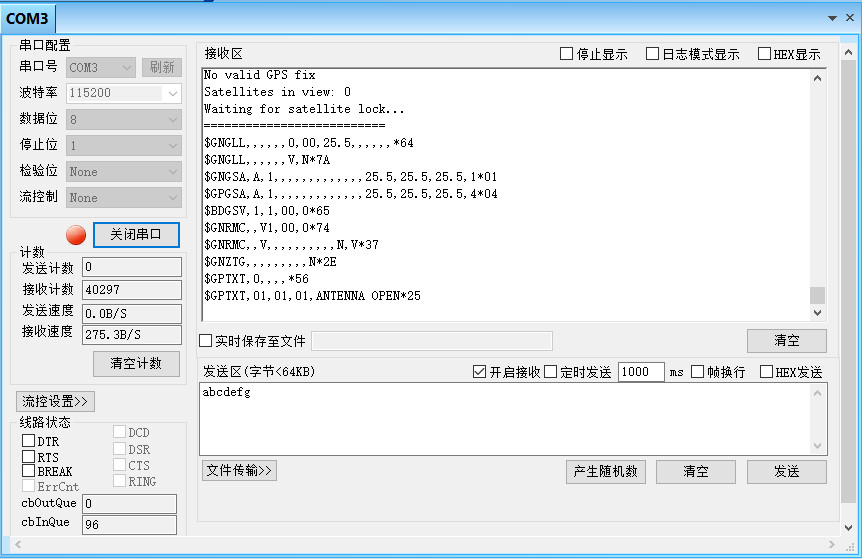Enable 实时保存至文件 checkbox

coord(206,341)
